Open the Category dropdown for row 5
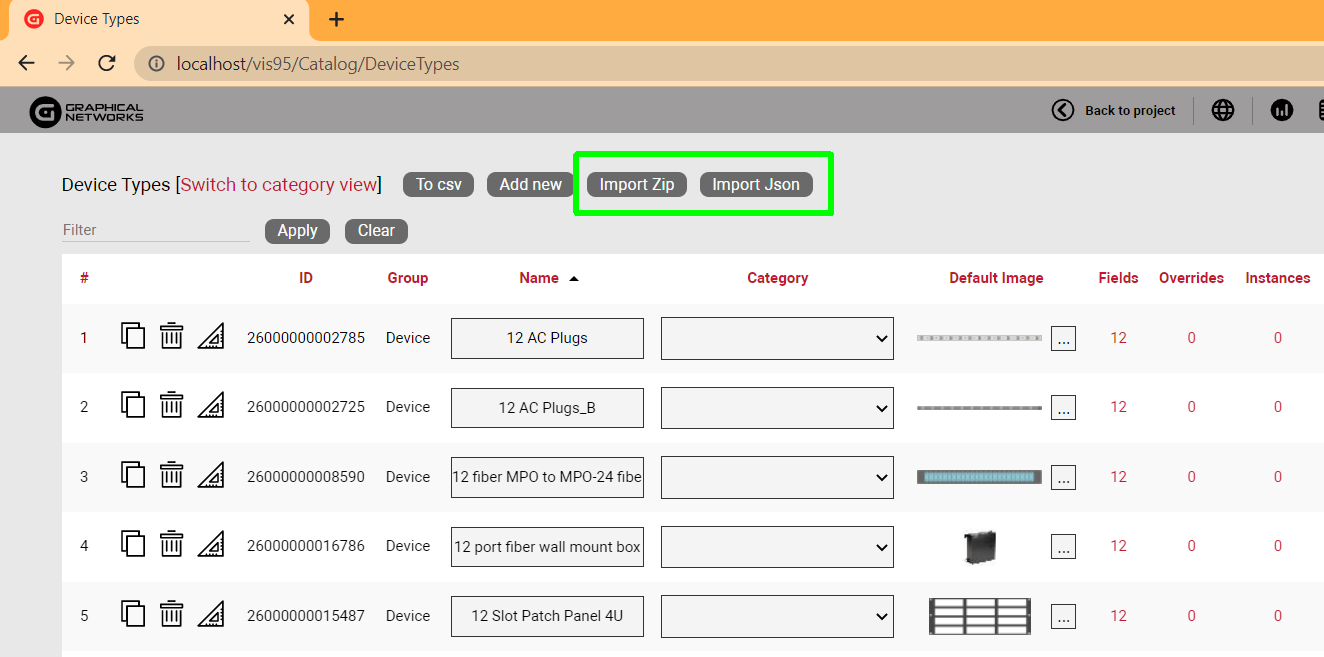The height and width of the screenshot is (657, 1324). (776, 616)
